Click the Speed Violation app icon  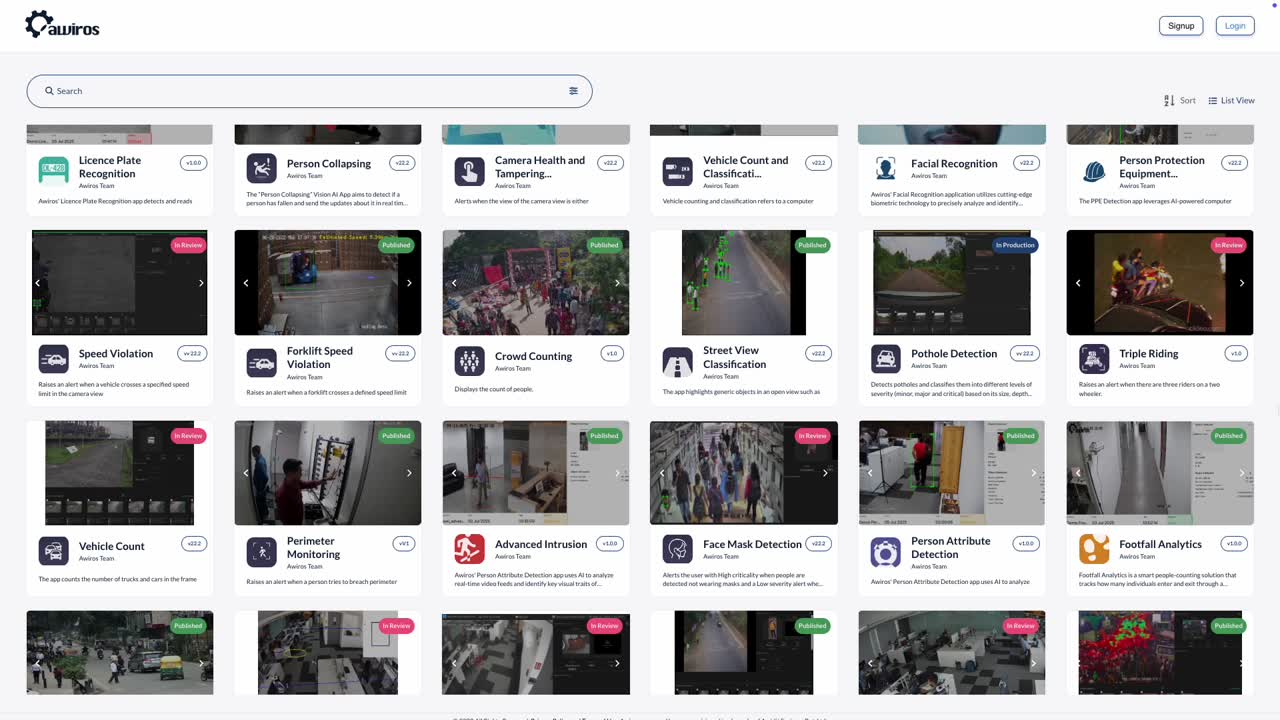click(54, 359)
